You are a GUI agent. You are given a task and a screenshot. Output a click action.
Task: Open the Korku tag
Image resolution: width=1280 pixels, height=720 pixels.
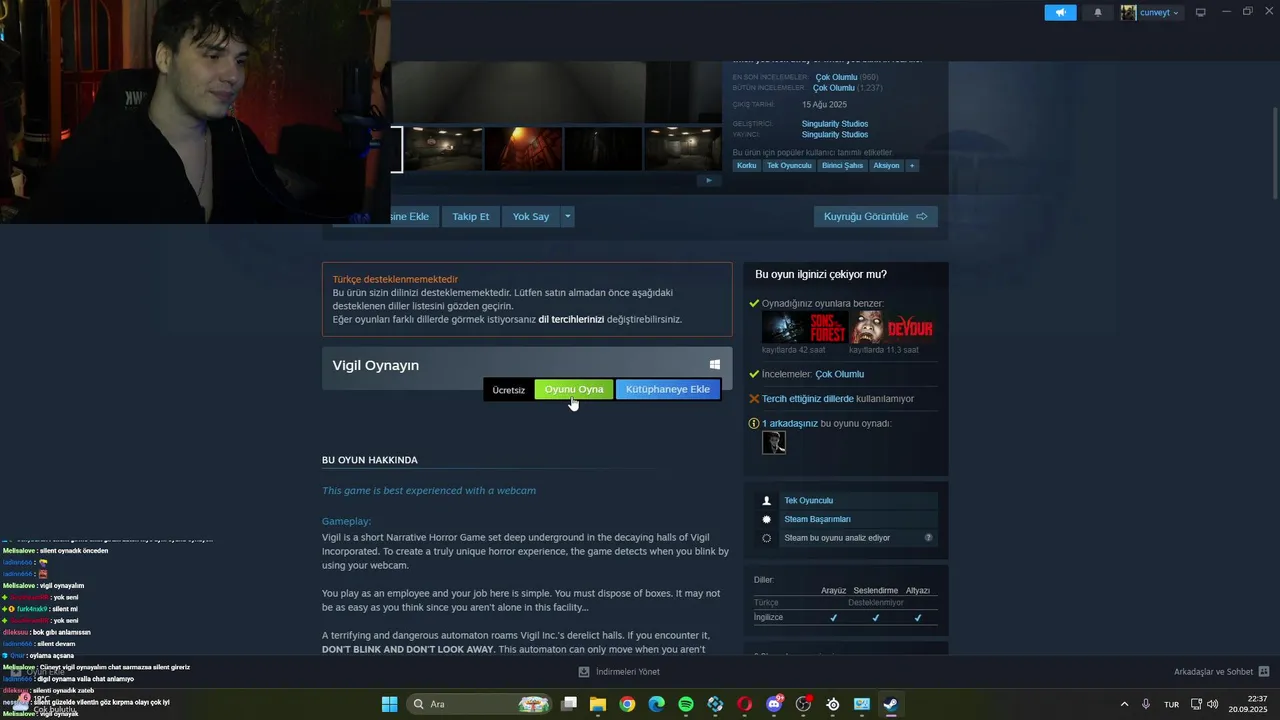[747, 165]
